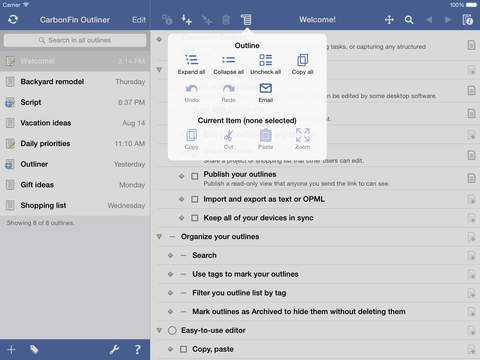Add a new outline with plus button
The width and height of the screenshot is (480, 360).
click(x=12, y=349)
